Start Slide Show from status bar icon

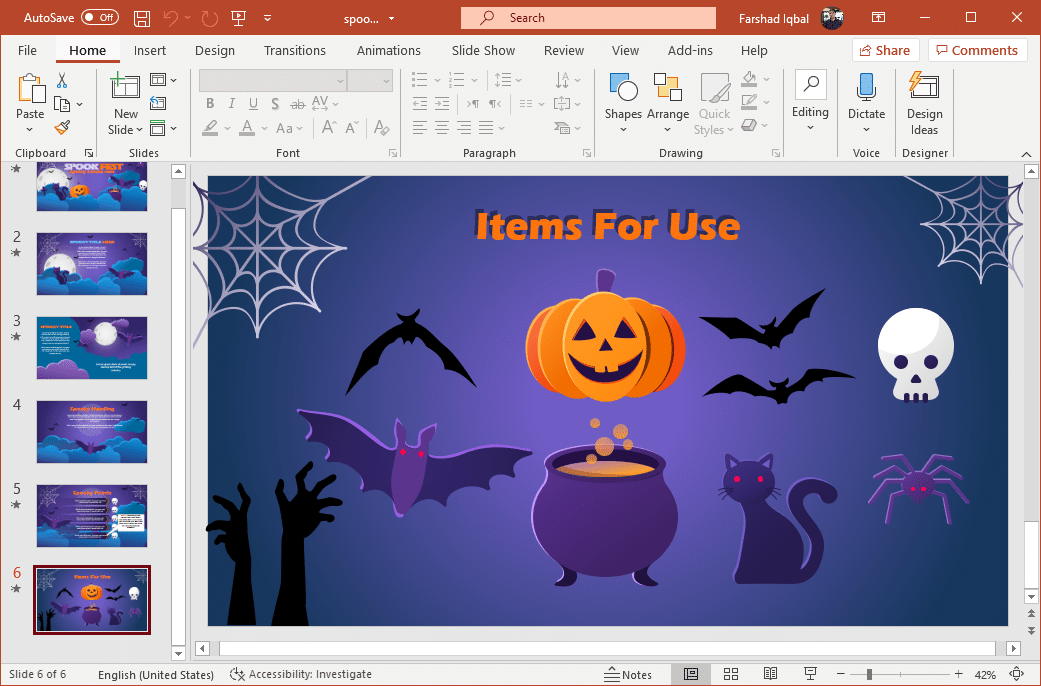coord(810,675)
